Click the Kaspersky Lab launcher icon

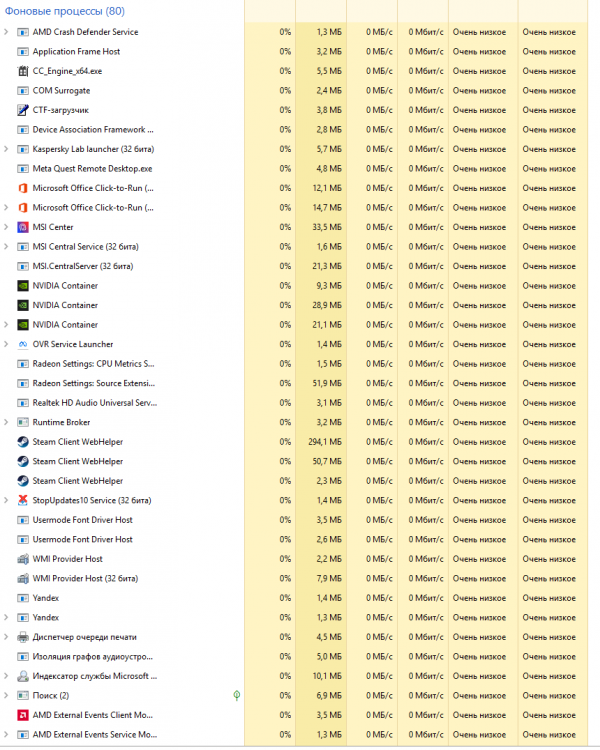tap(22, 149)
